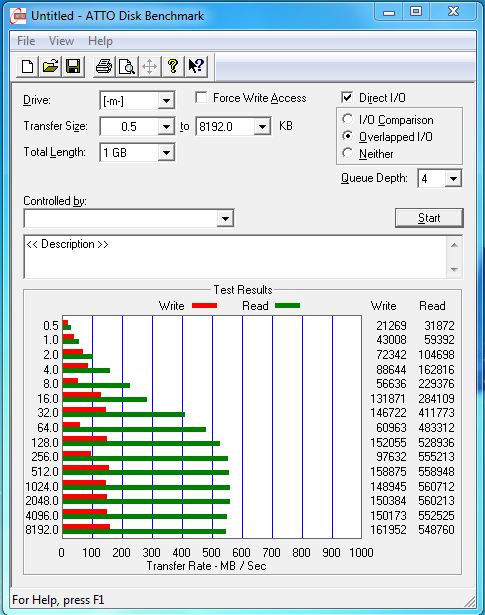Open the View menu
Viewport: 485px width, 615px height.
[x=62, y=41]
